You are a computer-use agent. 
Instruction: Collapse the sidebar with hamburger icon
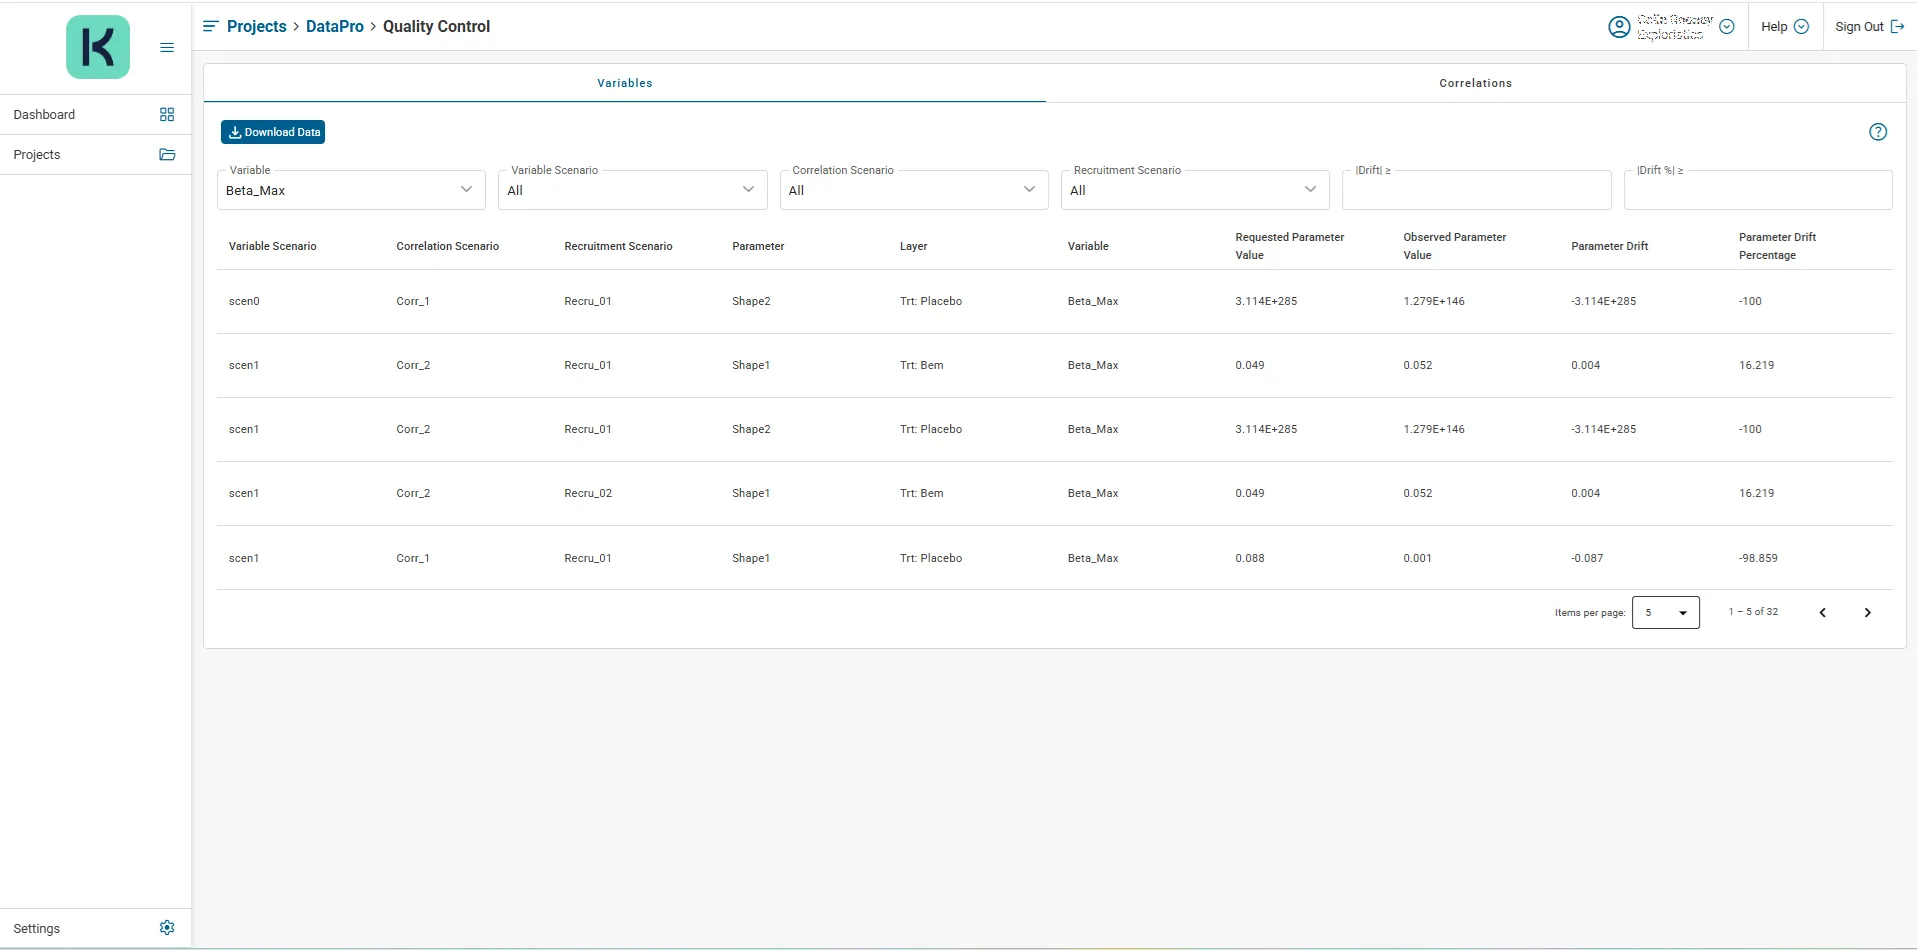click(167, 47)
